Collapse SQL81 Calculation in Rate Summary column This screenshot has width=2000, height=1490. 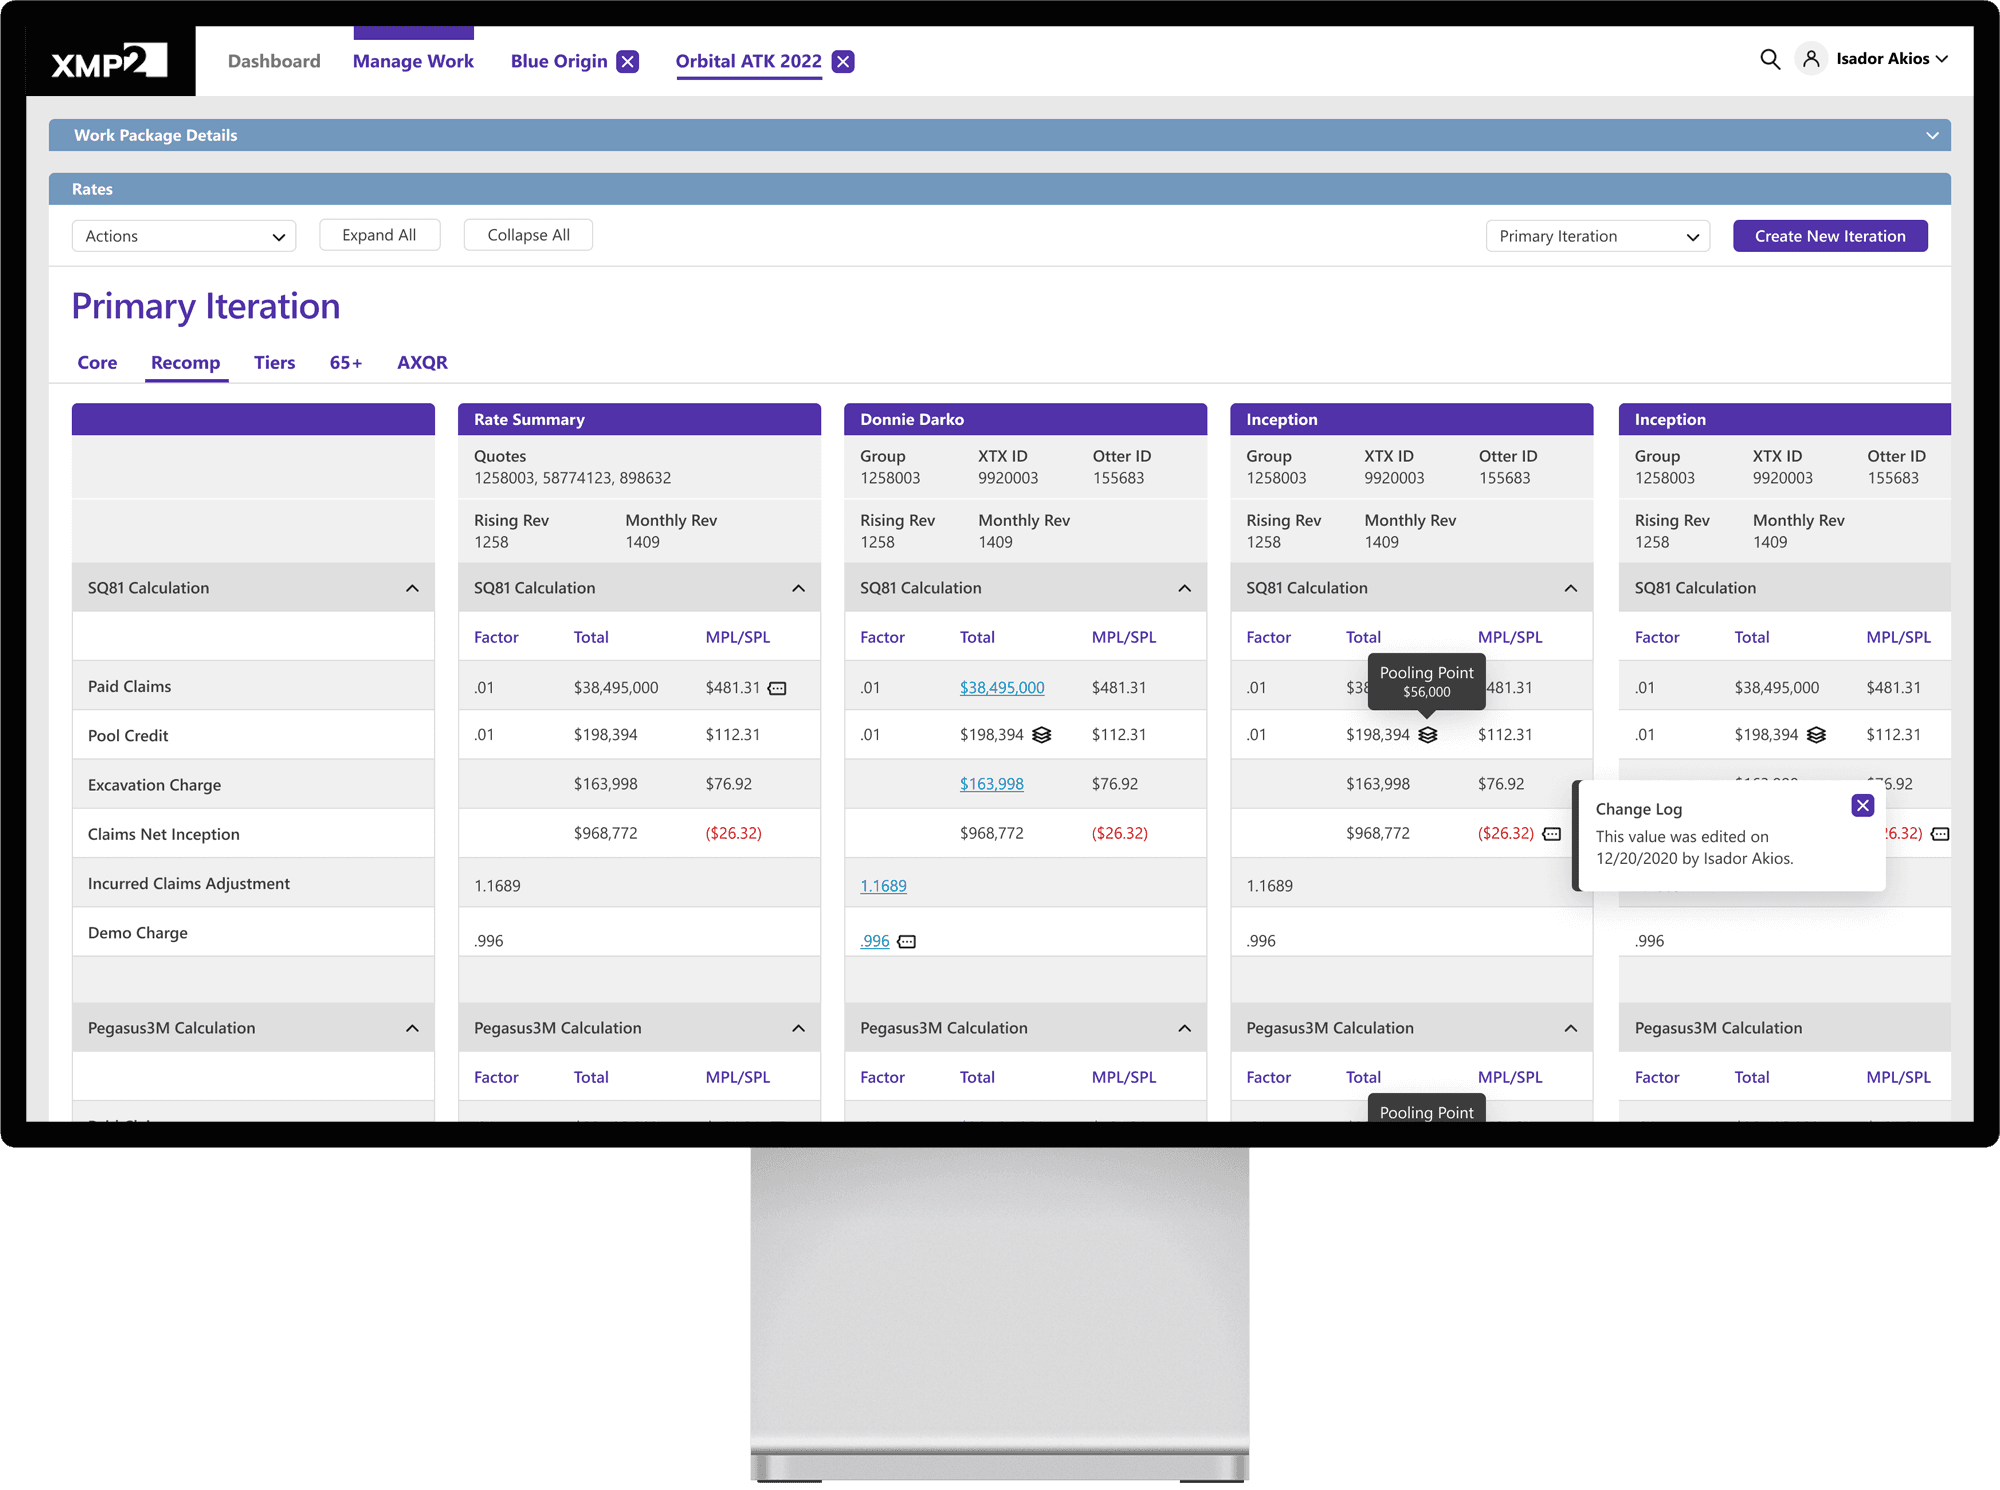[x=798, y=588]
